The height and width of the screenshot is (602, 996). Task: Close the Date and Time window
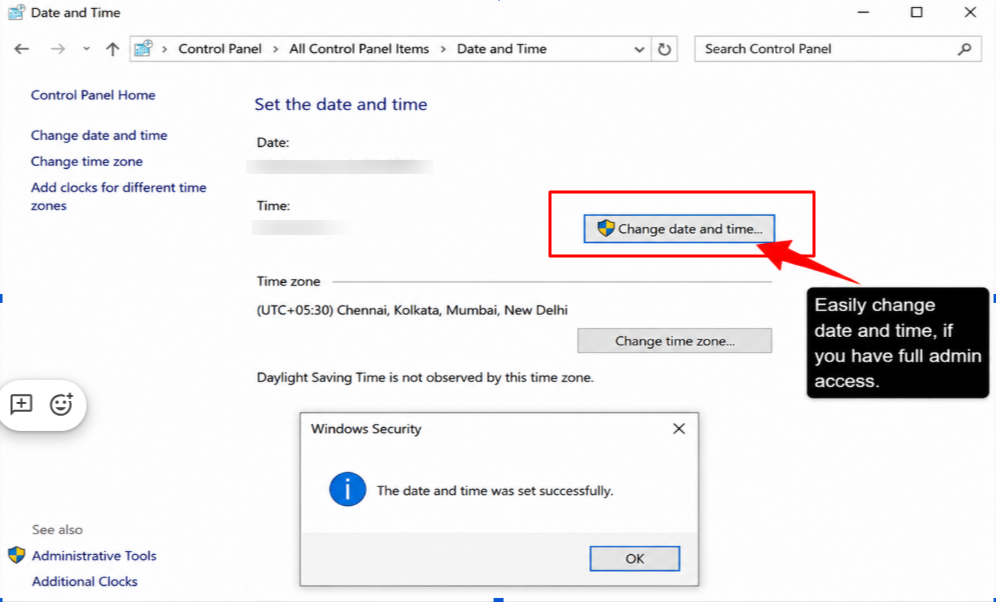click(x=970, y=12)
